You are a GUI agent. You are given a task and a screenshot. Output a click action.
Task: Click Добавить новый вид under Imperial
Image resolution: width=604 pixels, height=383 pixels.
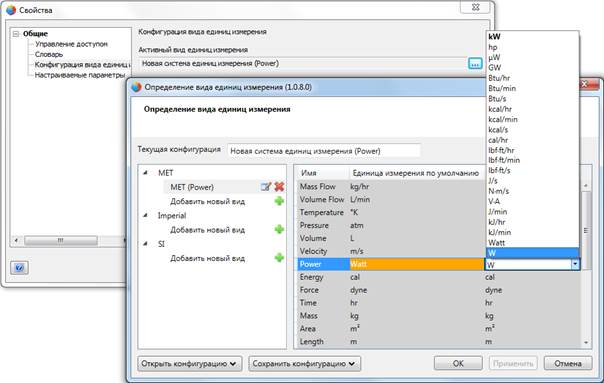click(x=208, y=230)
